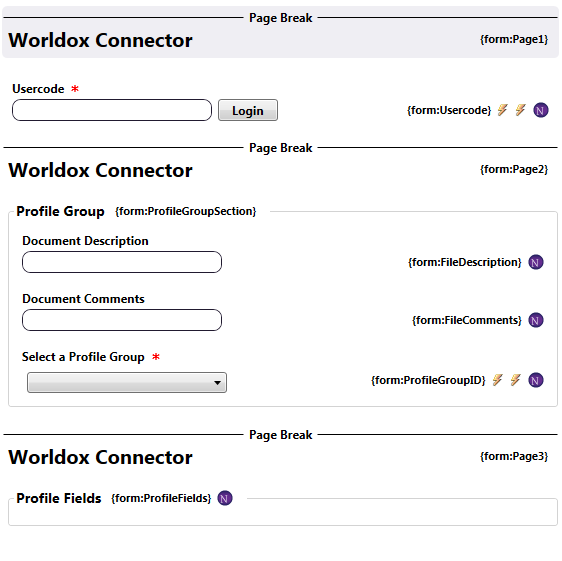Click the purple N icon beside form:FileDescription
The image size is (562, 561).
pos(536,262)
